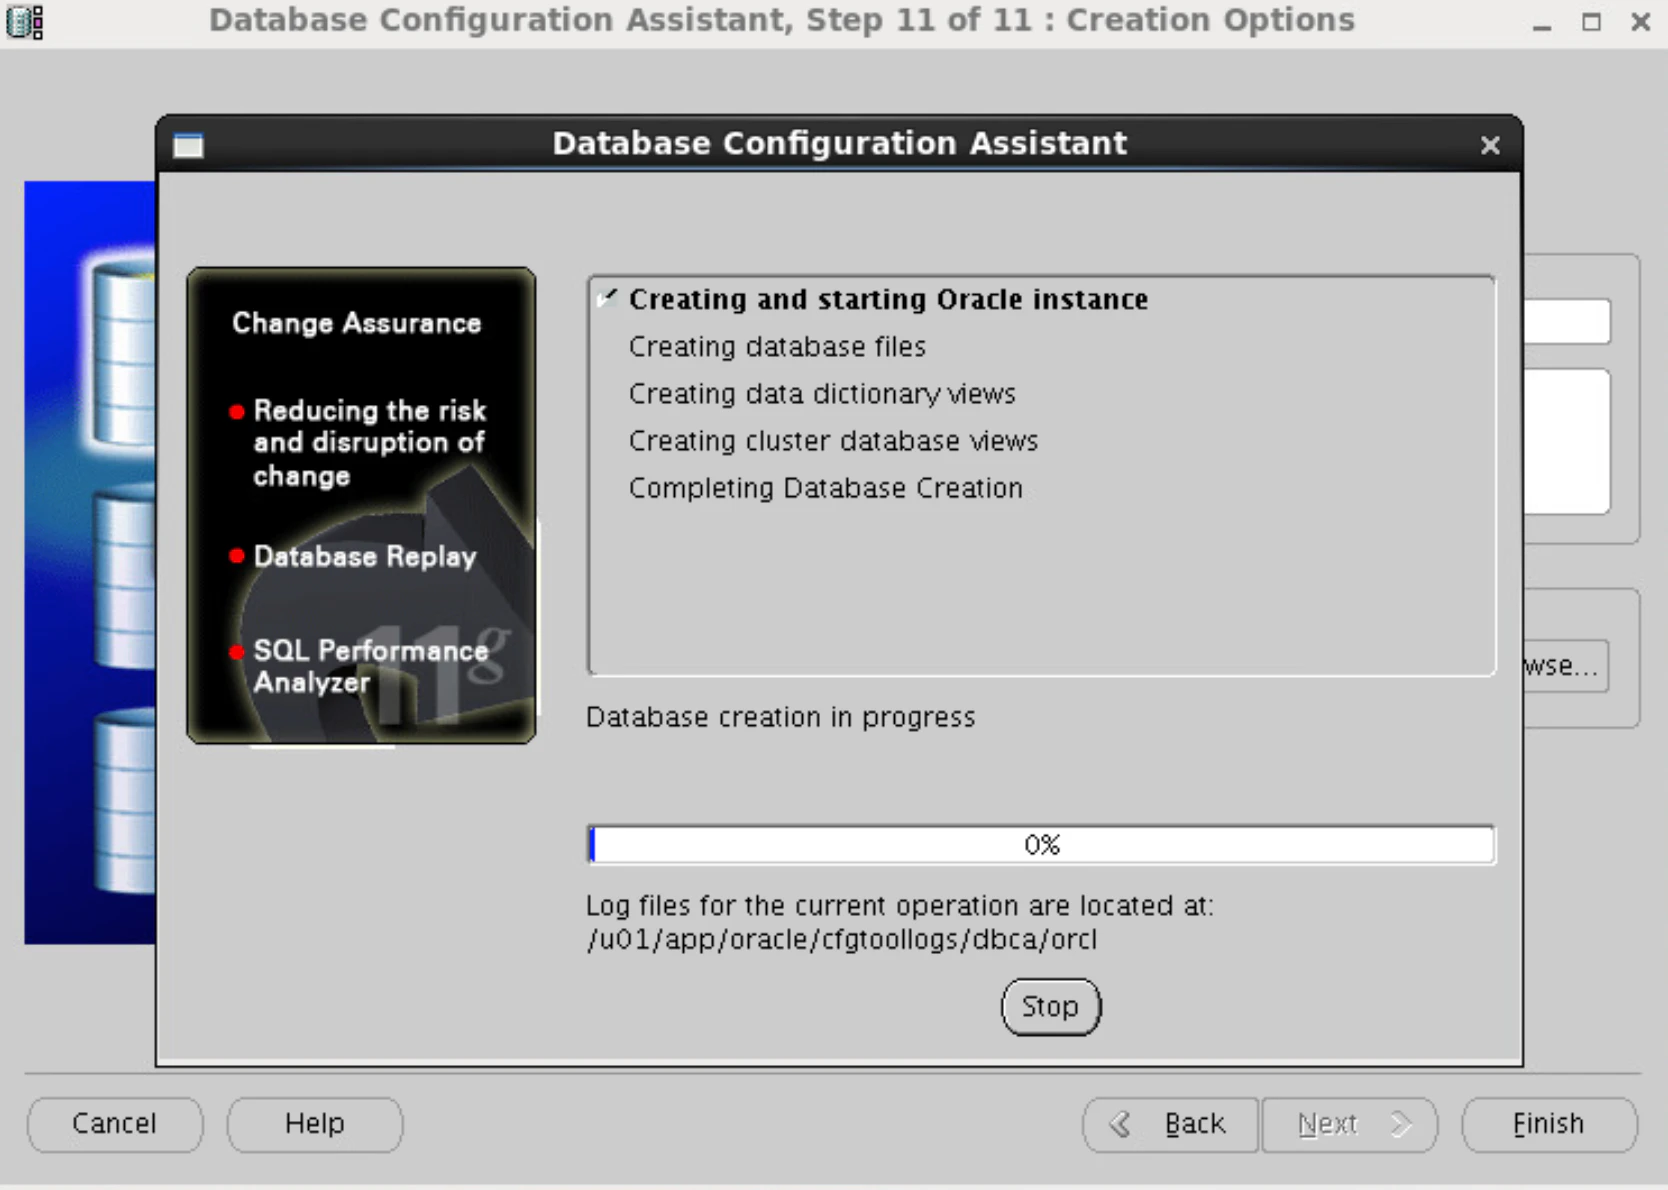The width and height of the screenshot is (1668, 1190).
Task: Click the top input field behind the dialog
Action: point(1567,322)
